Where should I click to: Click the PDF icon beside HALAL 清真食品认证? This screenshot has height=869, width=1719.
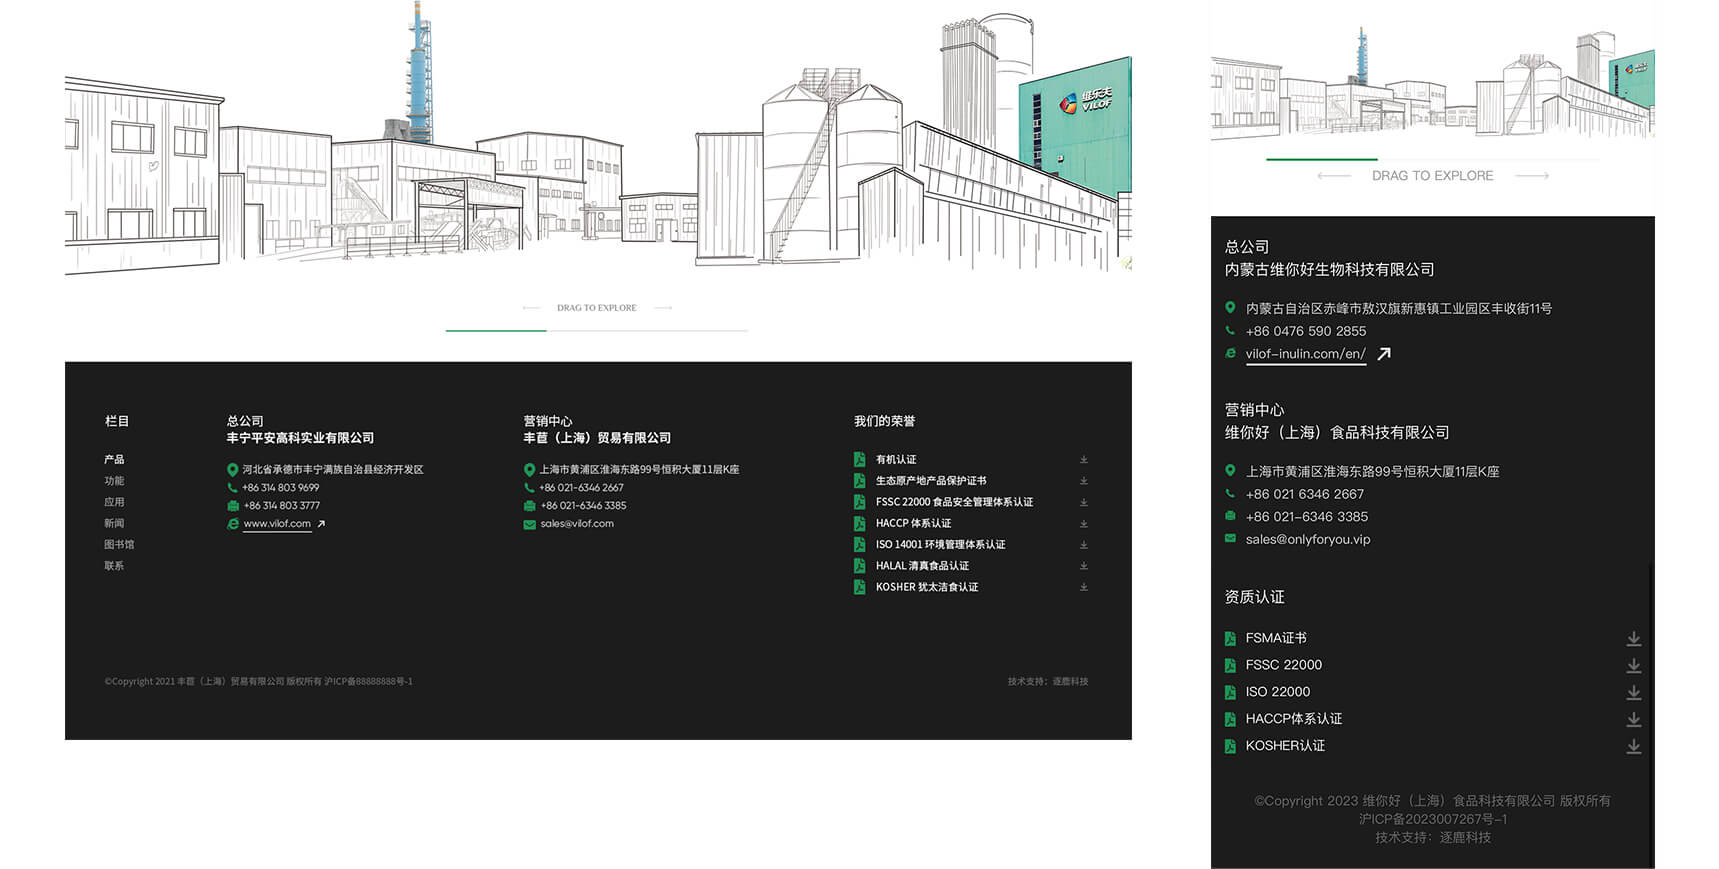(859, 565)
